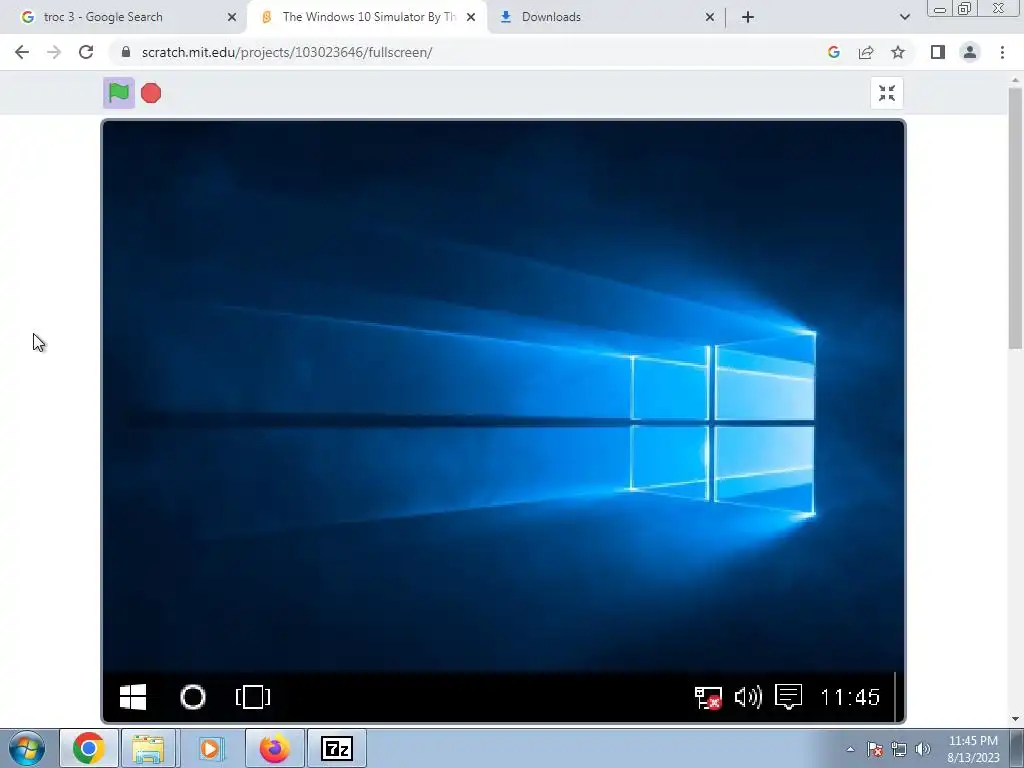Share this page icon
The width and height of the screenshot is (1024, 768).
[866, 52]
